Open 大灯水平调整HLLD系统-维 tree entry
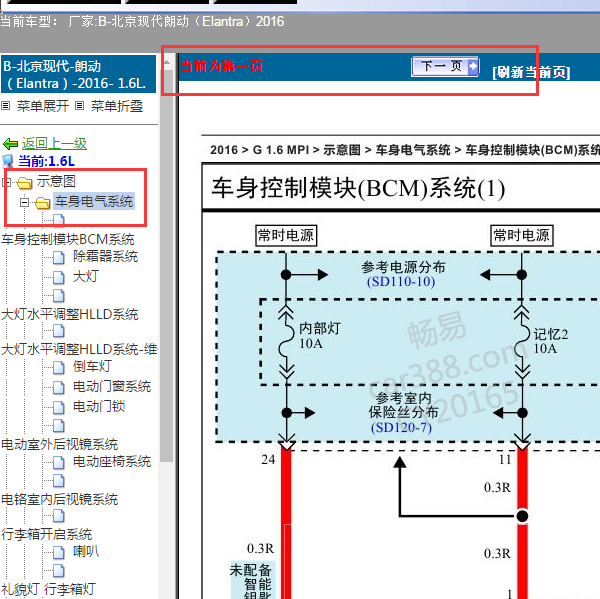This screenshot has width=600, height=599. 79,349
